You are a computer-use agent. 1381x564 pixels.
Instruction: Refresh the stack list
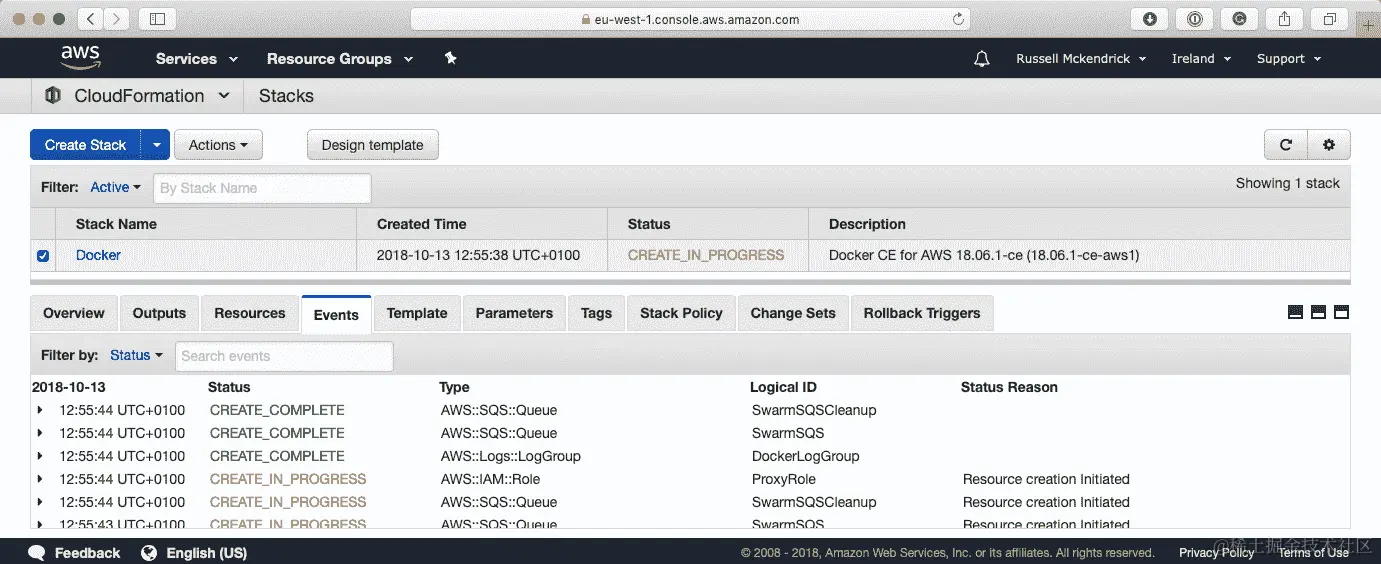tap(1286, 145)
